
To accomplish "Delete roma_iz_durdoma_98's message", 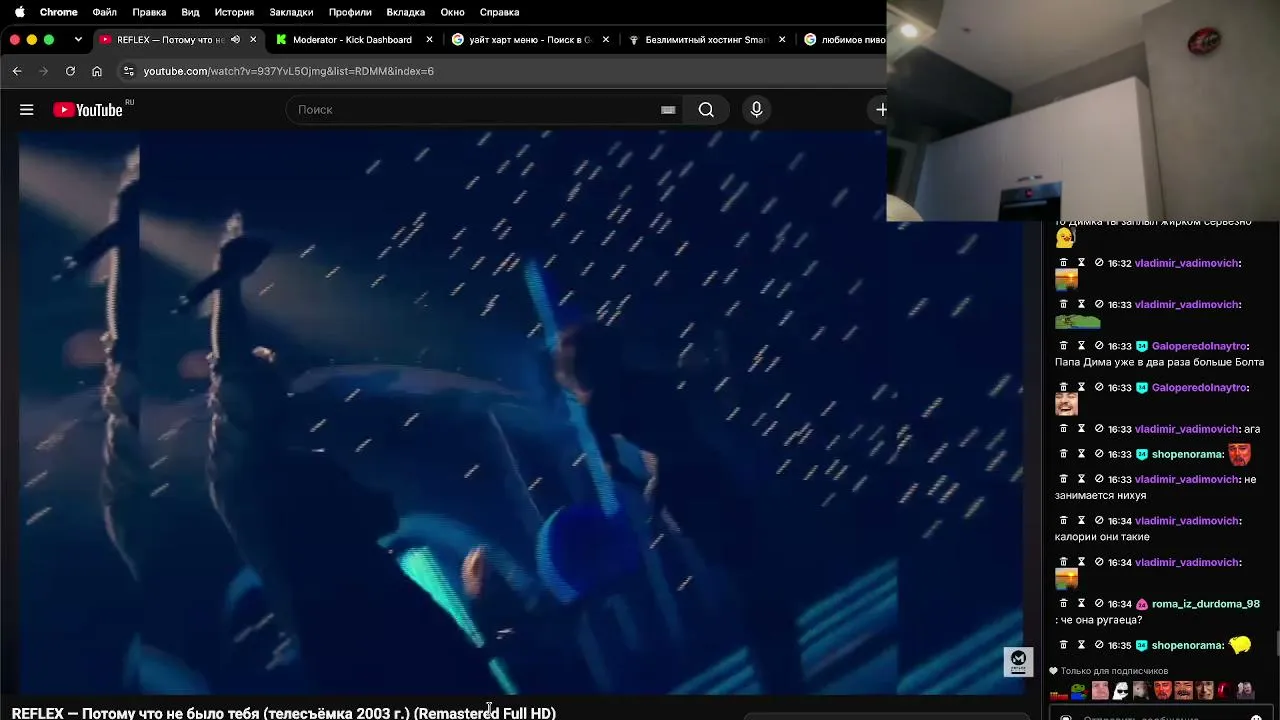I will (x=1063, y=604).
